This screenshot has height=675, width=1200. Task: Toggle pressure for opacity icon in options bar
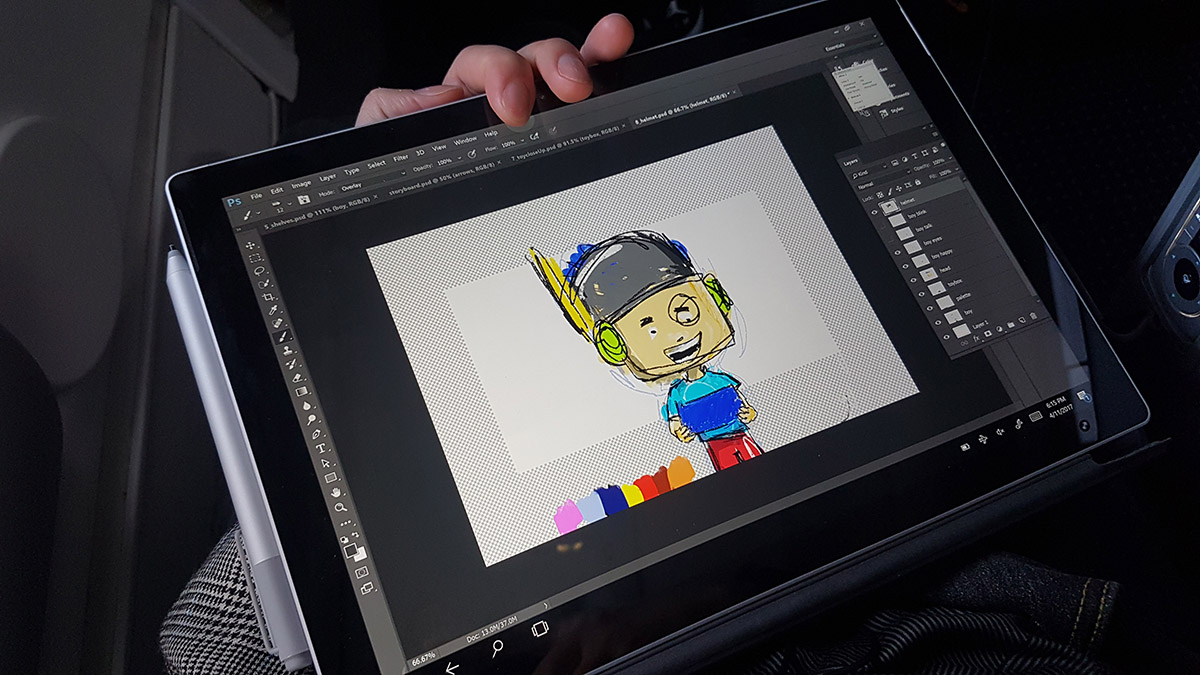click(x=472, y=153)
